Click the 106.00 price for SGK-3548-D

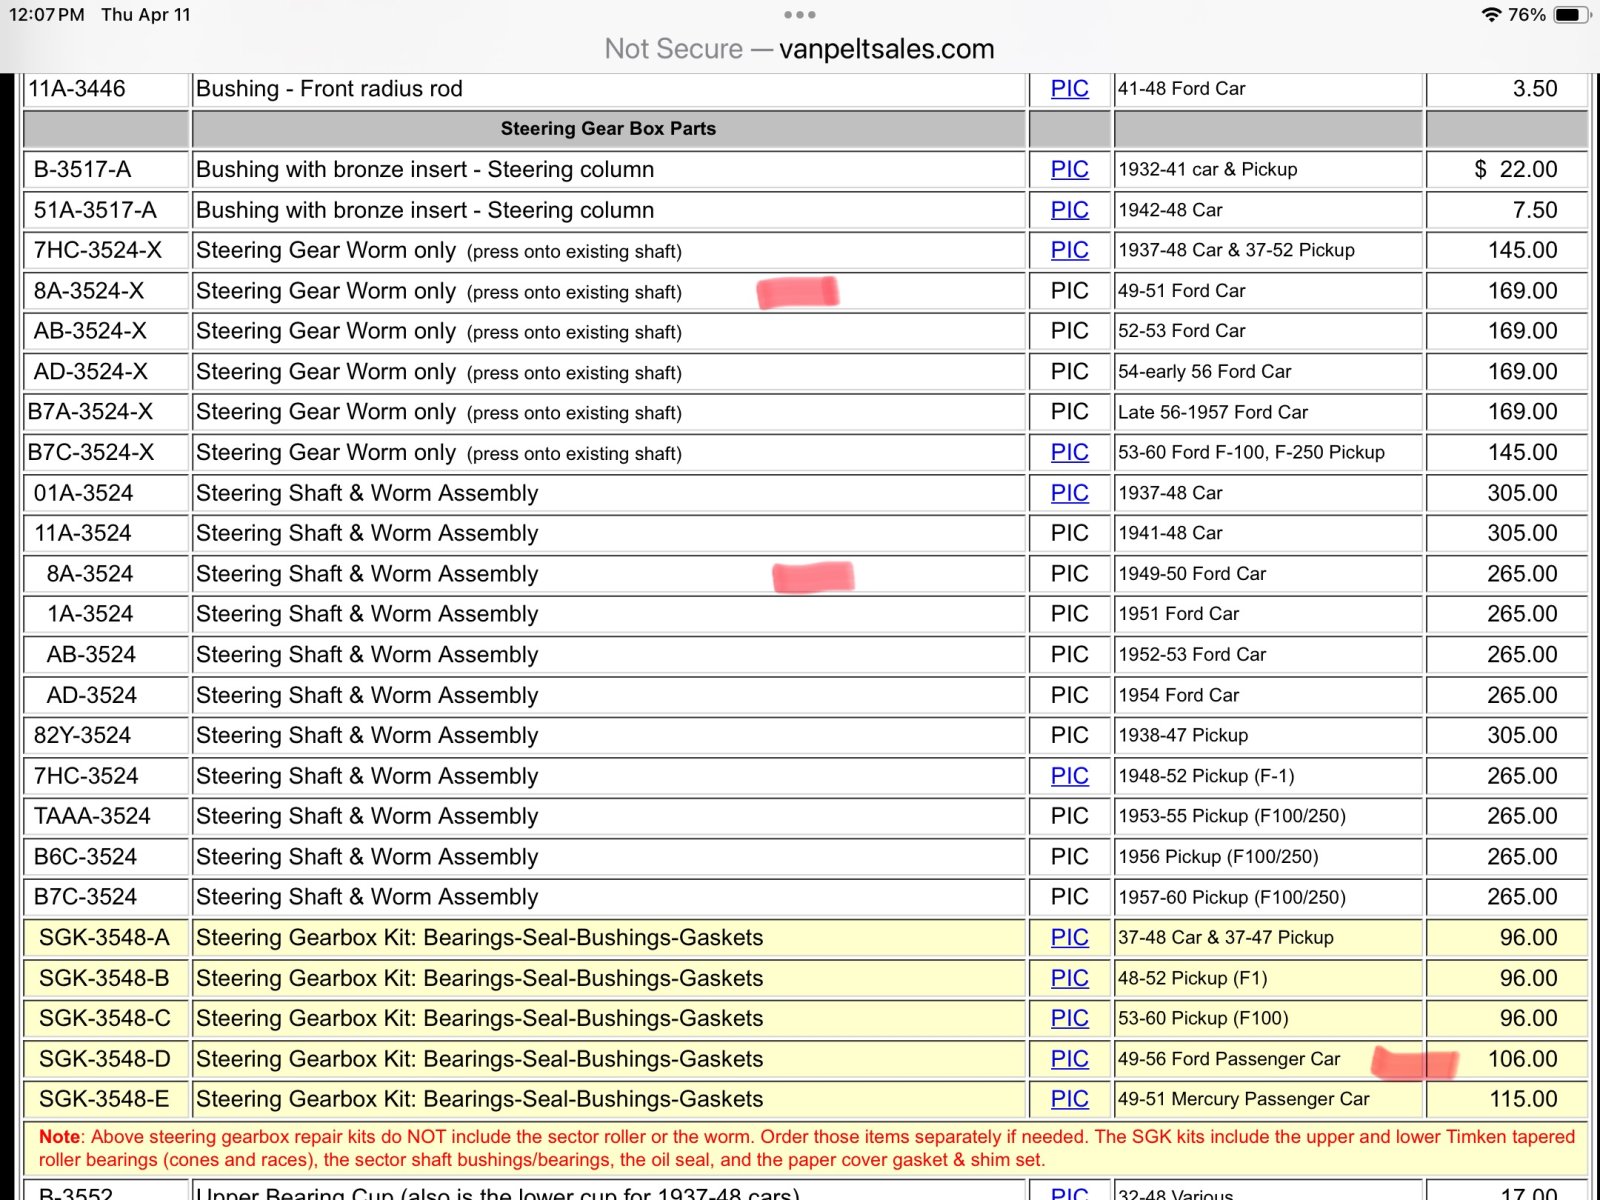1522,1059
